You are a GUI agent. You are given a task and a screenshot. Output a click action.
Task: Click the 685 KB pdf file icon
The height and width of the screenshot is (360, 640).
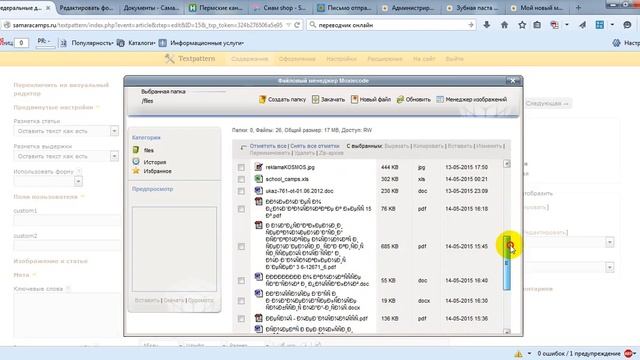click(258, 225)
